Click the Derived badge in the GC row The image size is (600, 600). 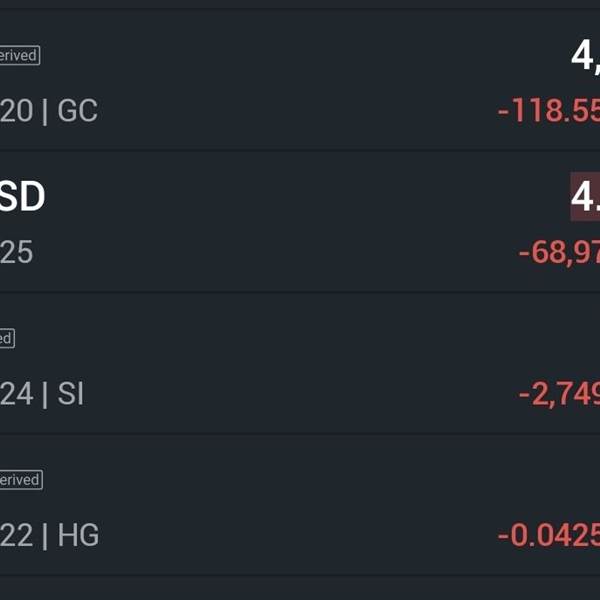[19, 56]
